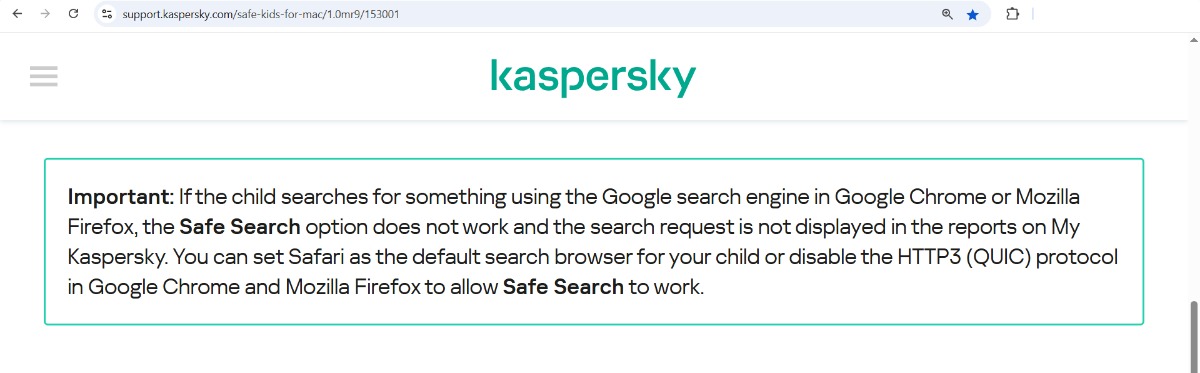This screenshot has width=1200, height=373.
Task: Click the toolbar divider next to Extensions
Action: click(1032, 15)
